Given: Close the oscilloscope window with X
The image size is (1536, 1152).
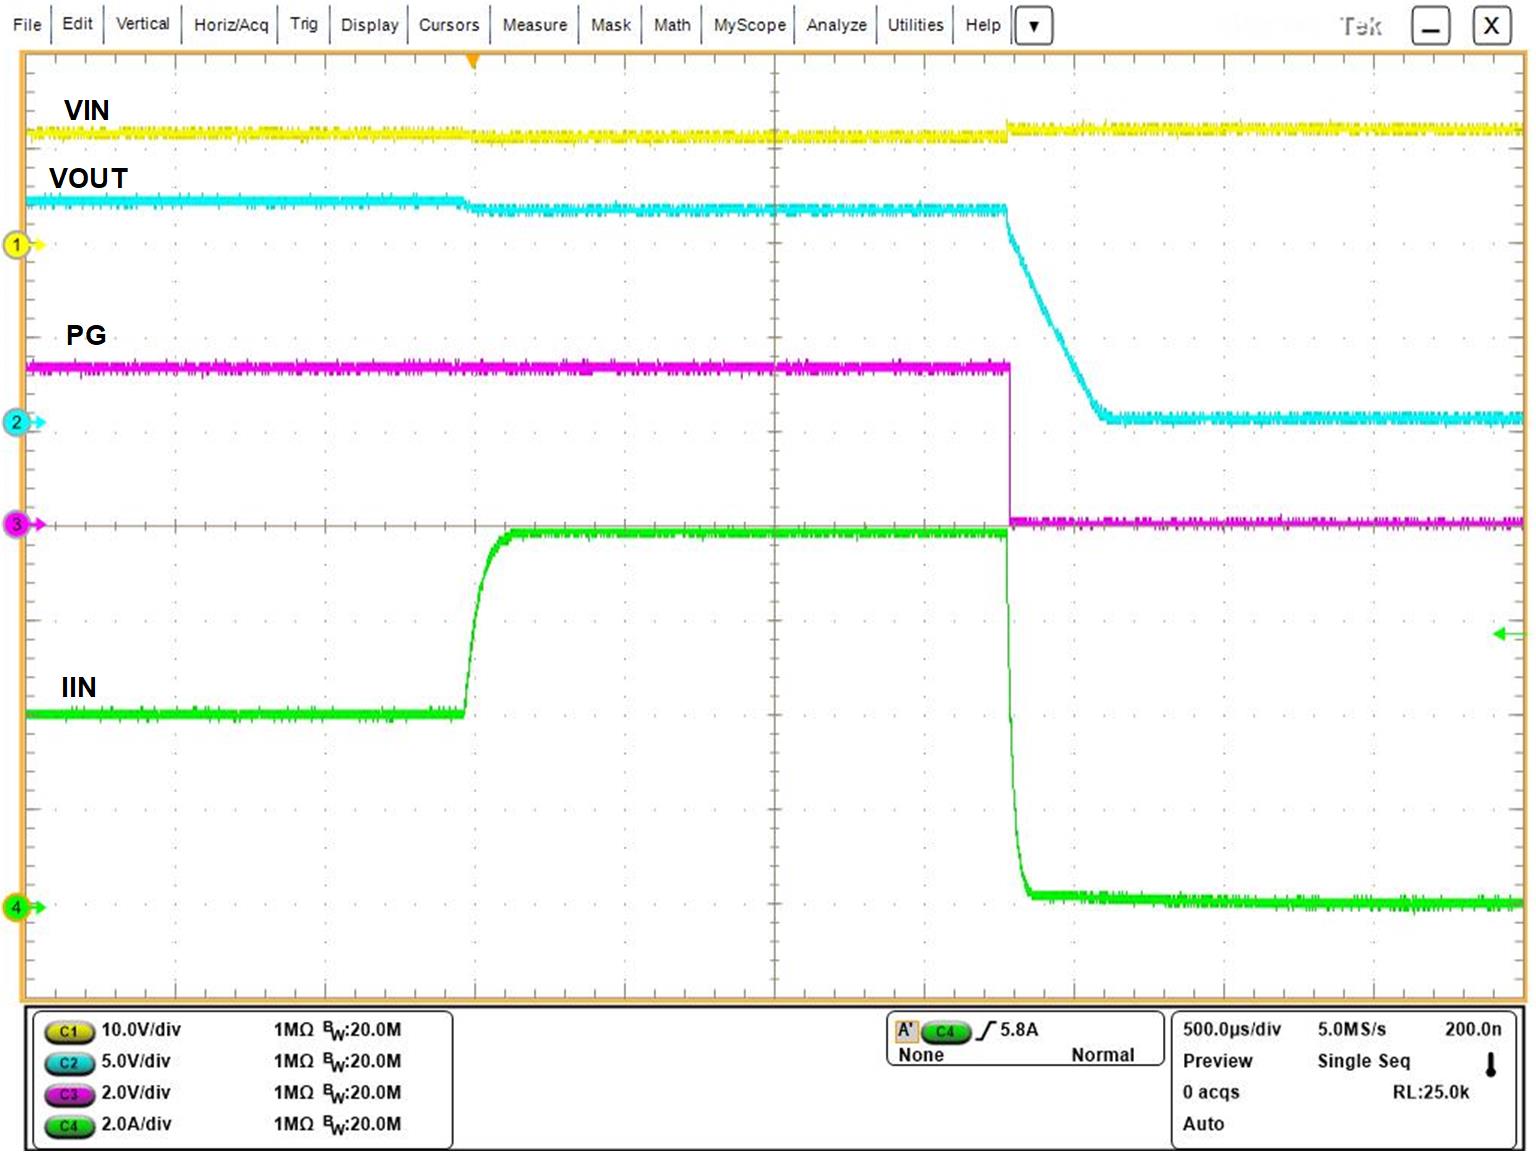Looking at the screenshot, I should [1491, 26].
